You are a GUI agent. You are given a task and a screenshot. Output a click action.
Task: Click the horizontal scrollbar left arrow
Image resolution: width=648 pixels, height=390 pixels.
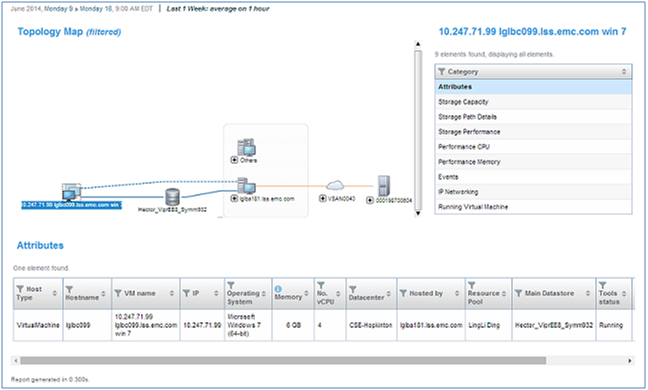click(x=16, y=361)
